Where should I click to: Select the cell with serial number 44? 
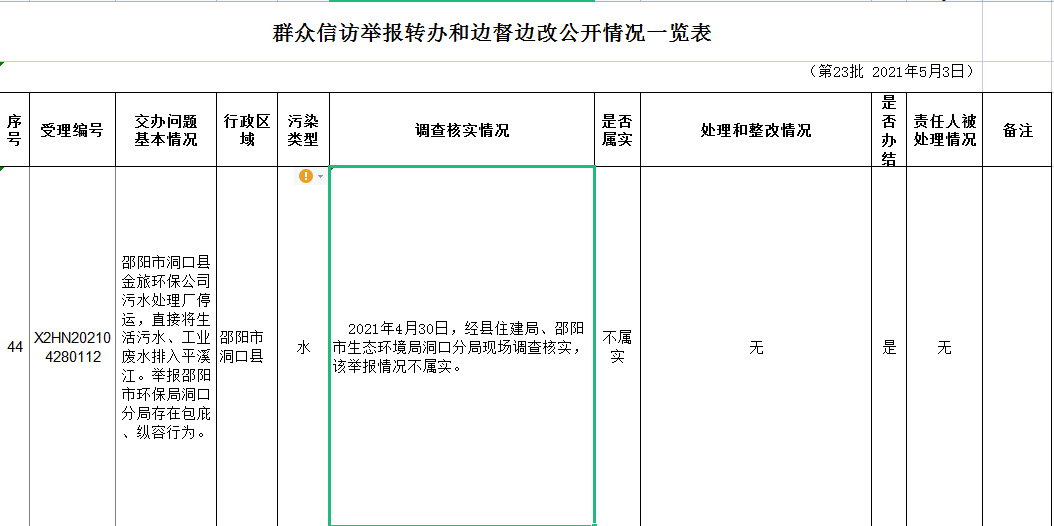(x=14, y=347)
